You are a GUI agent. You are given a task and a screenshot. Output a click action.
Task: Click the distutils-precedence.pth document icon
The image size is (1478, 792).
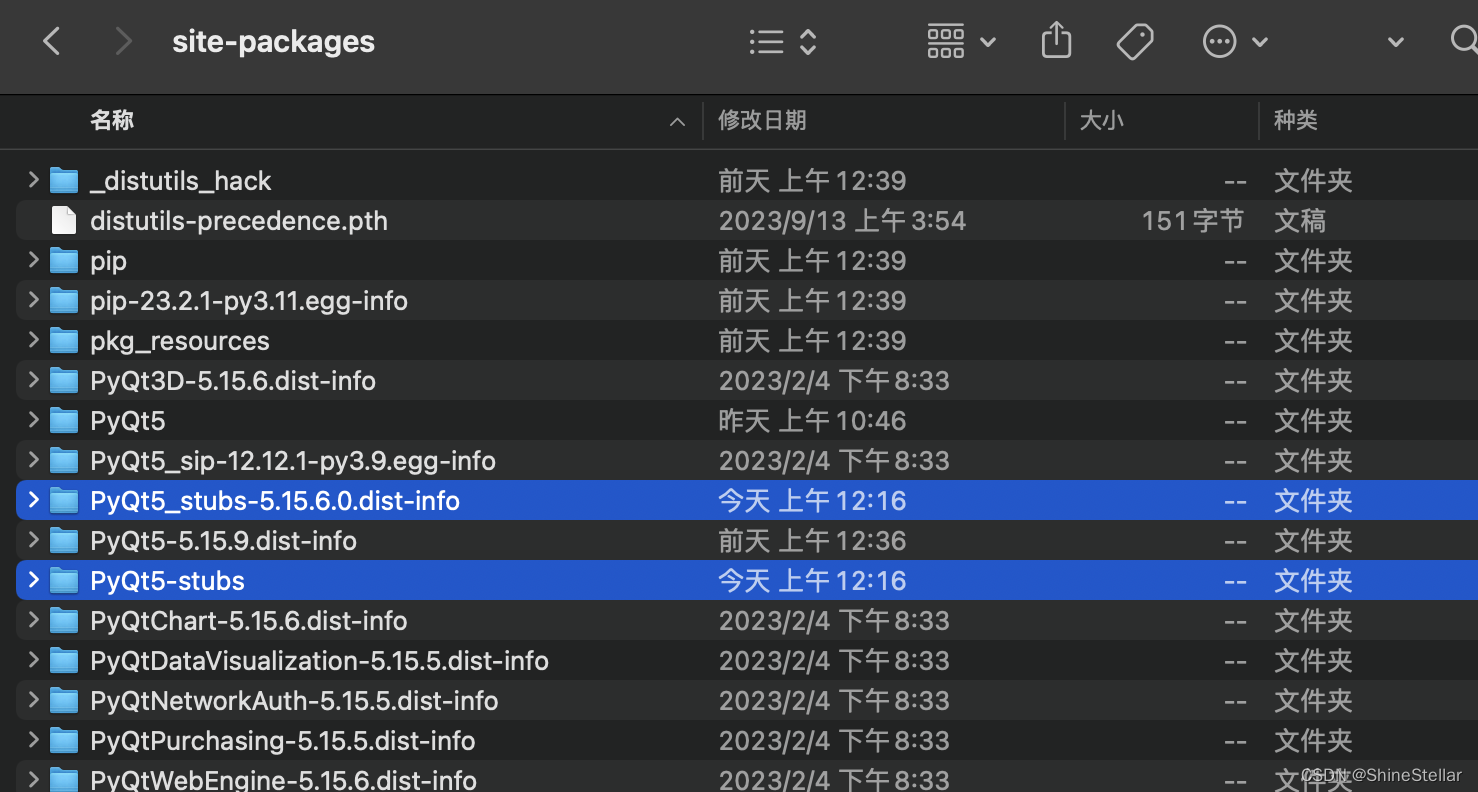click(64, 220)
